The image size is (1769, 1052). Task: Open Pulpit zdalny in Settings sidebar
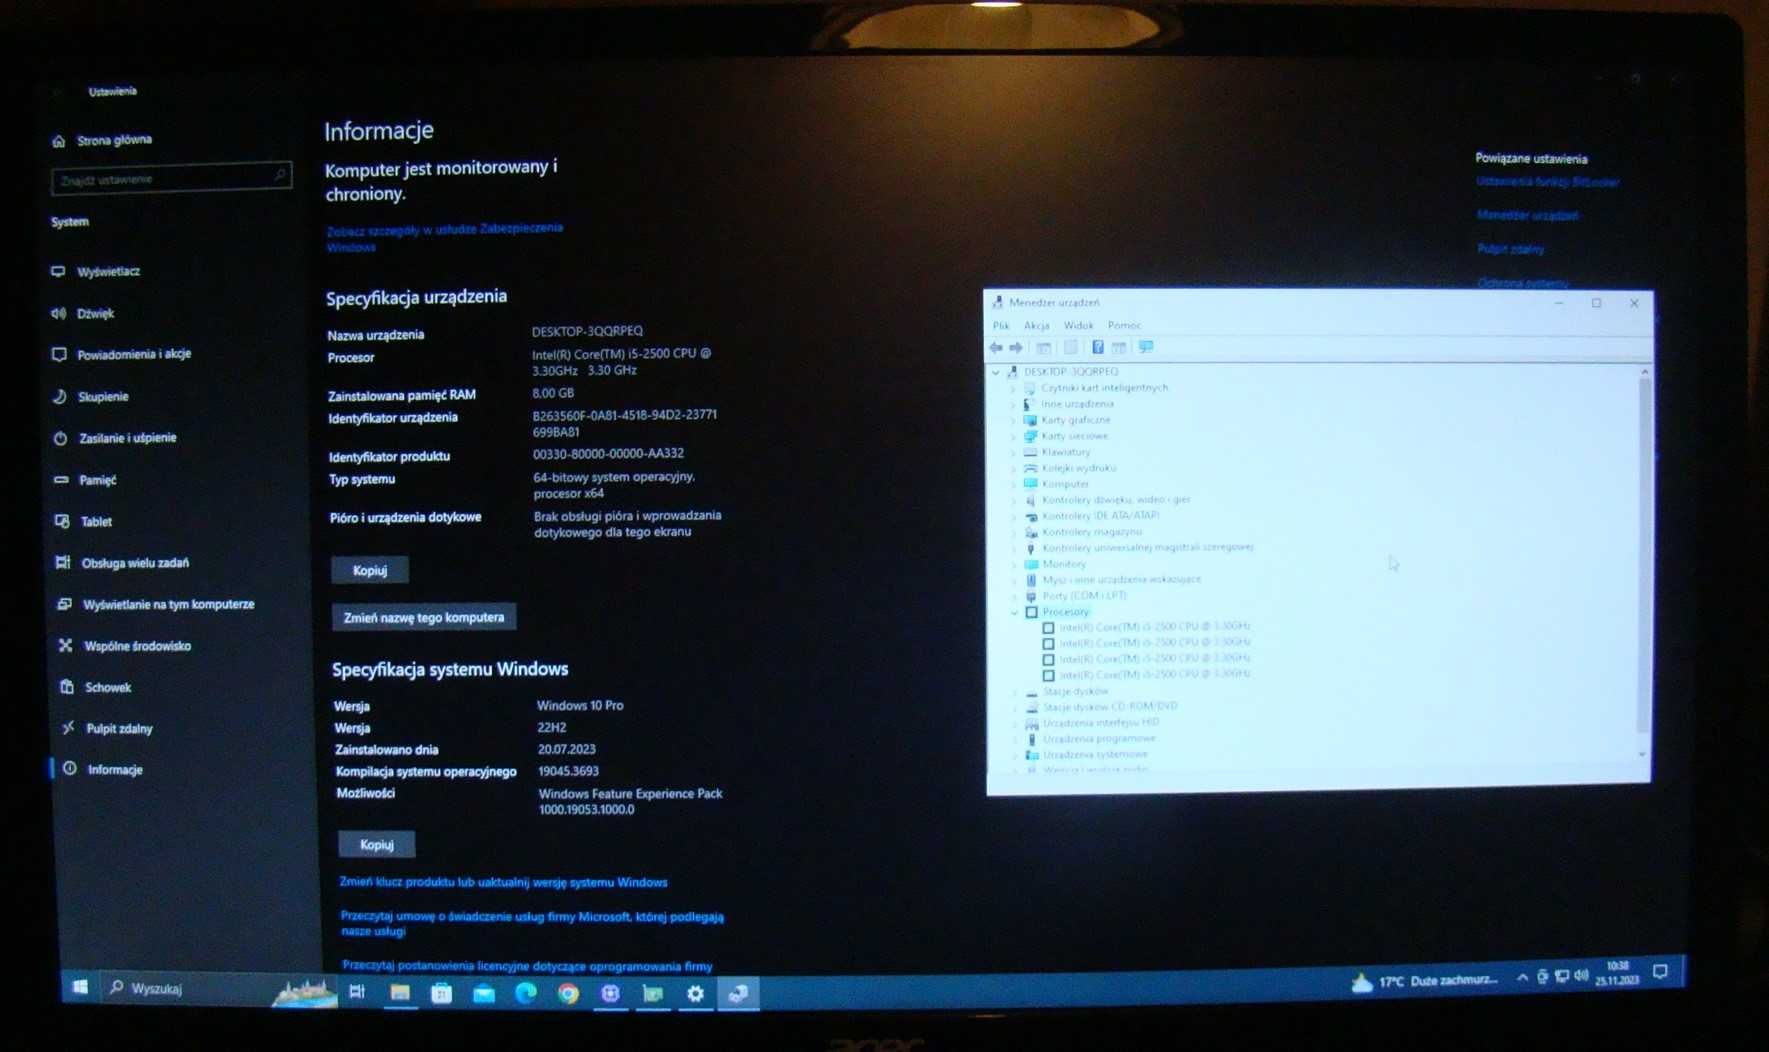click(119, 729)
